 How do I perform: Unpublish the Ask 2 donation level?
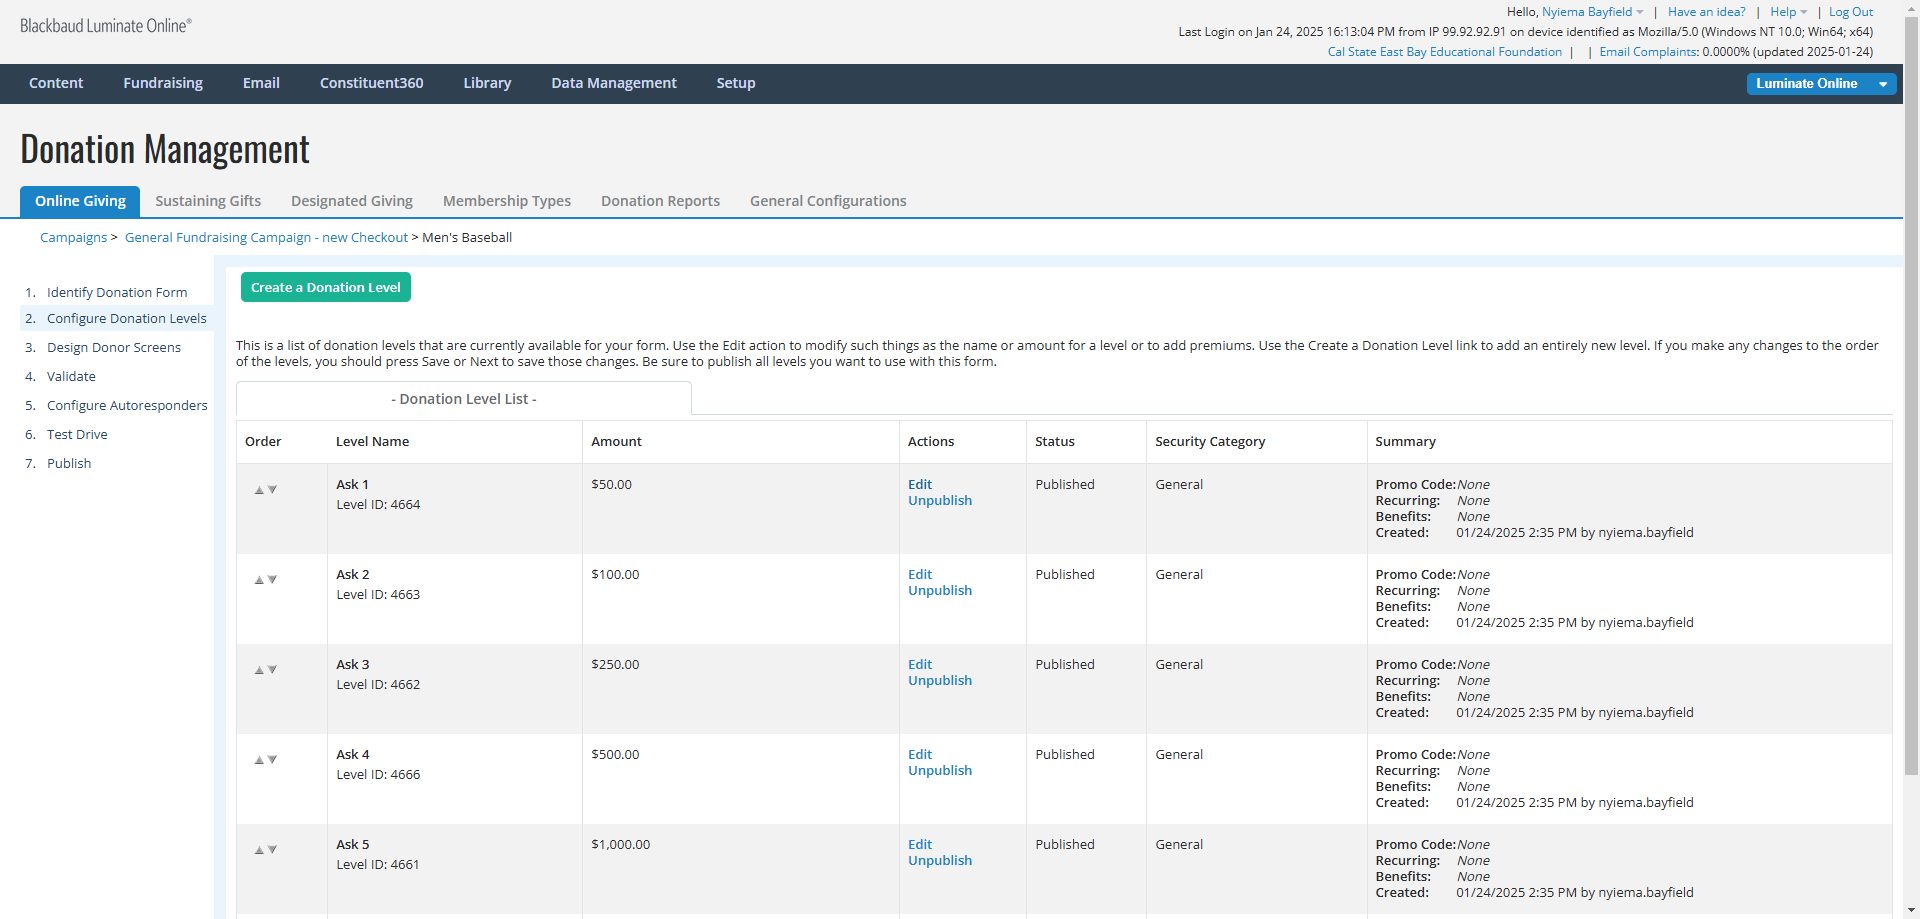pos(940,590)
